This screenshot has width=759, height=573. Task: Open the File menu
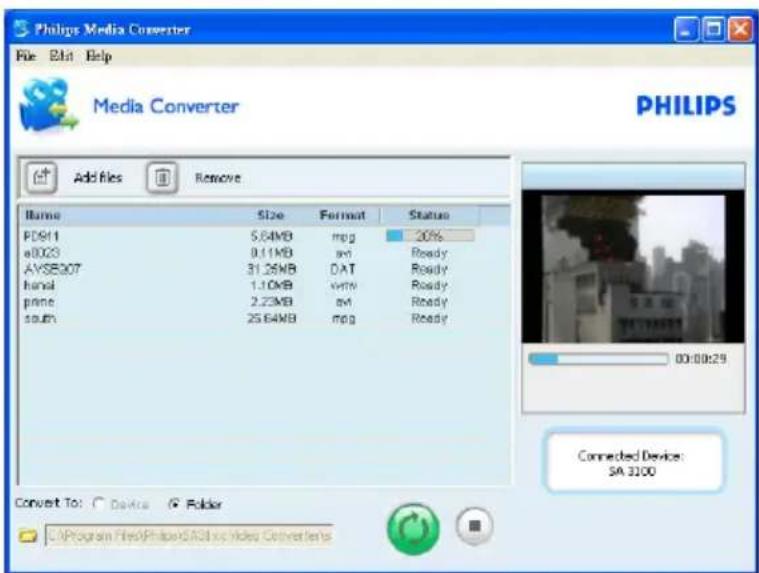tap(26, 56)
